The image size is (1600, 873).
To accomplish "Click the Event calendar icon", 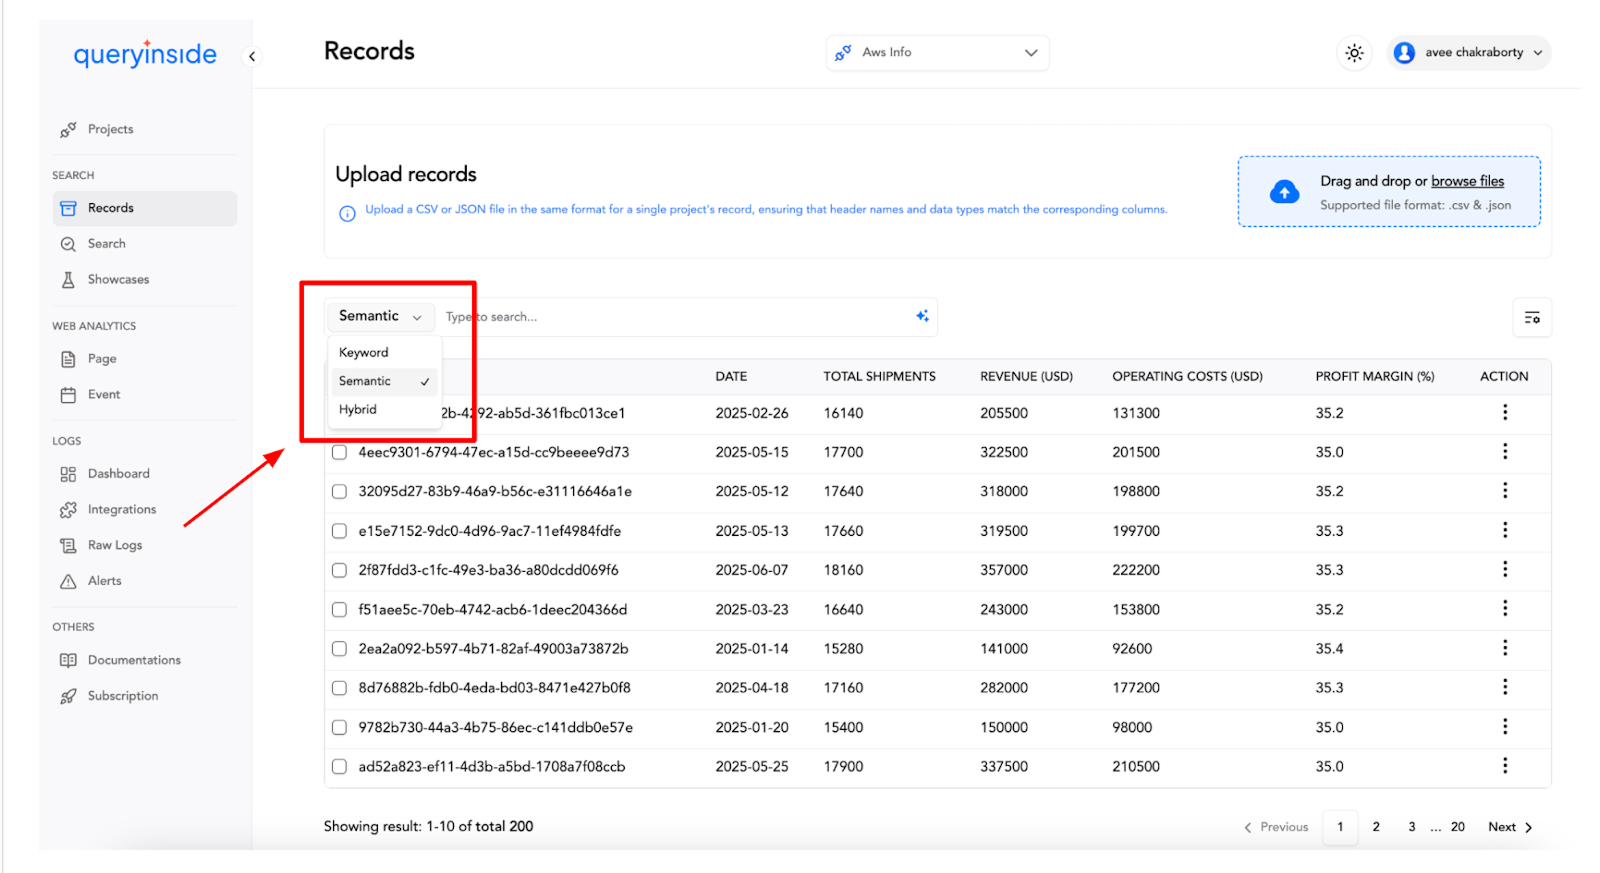I will [x=68, y=395].
